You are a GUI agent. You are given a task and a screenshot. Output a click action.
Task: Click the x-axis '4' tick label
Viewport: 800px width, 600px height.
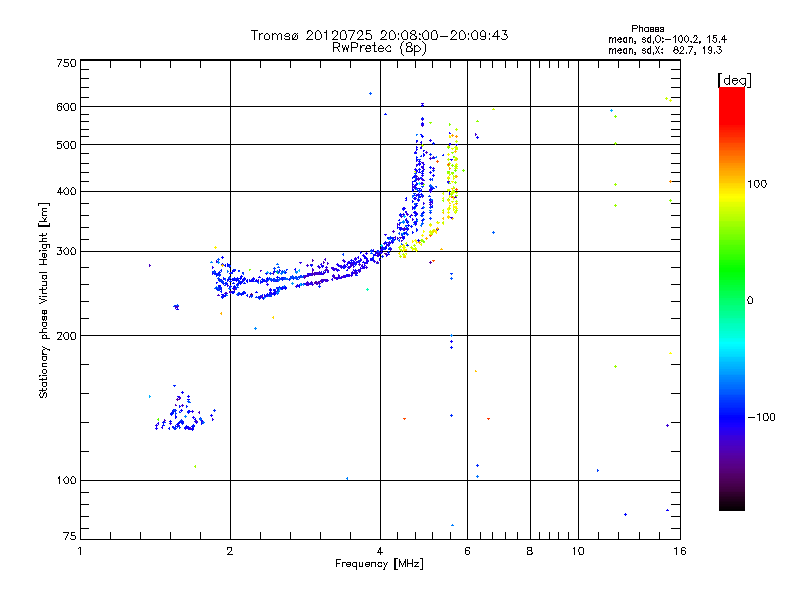pos(380,551)
